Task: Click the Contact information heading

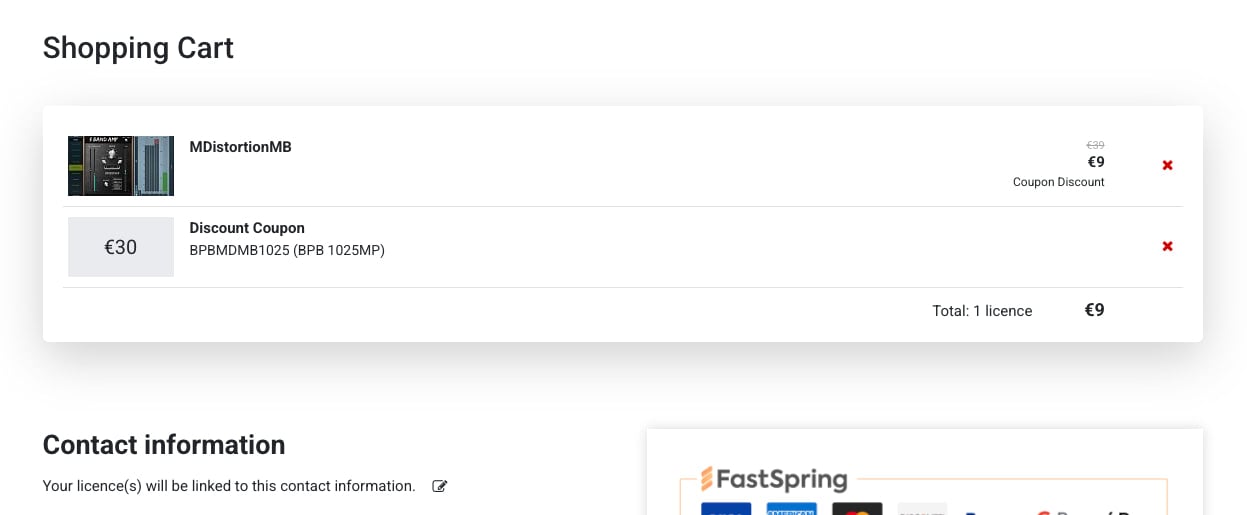Action: click(x=164, y=445)
